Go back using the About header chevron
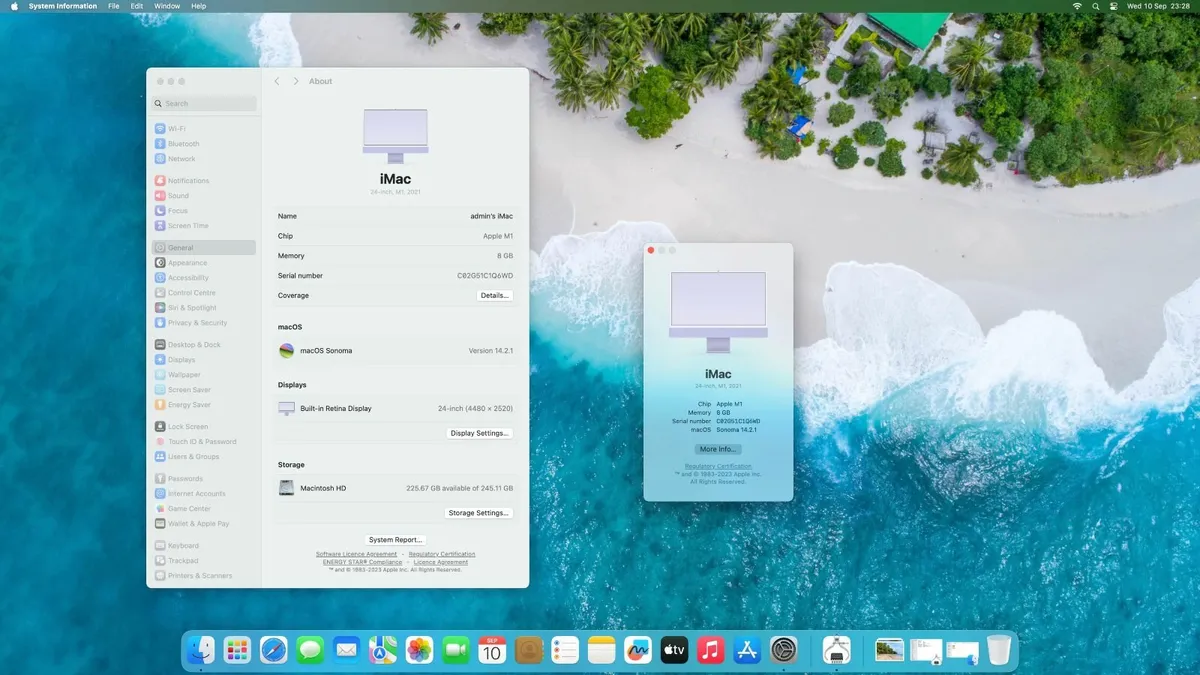Screen dimensions: 1200x675 277,81
